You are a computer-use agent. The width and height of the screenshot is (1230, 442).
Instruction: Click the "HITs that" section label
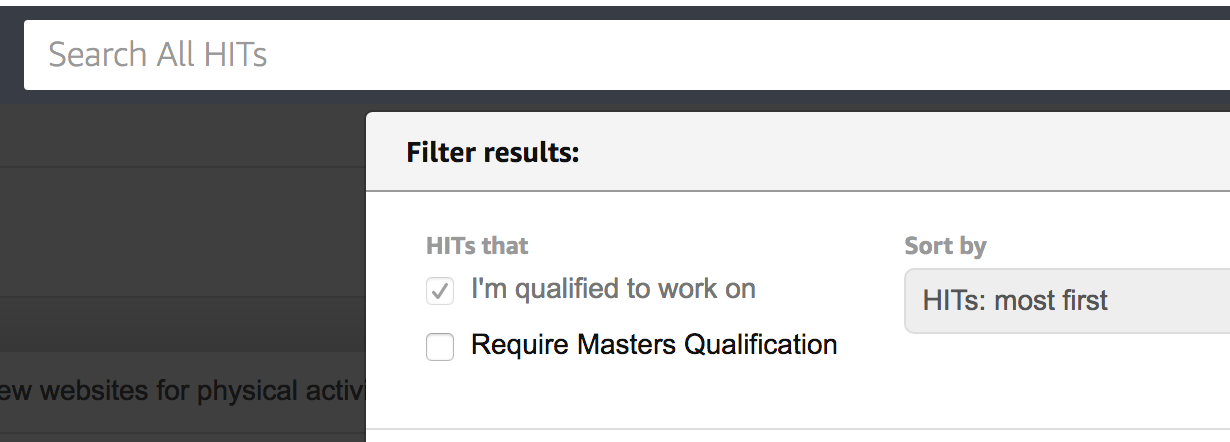pyautogui.click(x=477, y=245)
